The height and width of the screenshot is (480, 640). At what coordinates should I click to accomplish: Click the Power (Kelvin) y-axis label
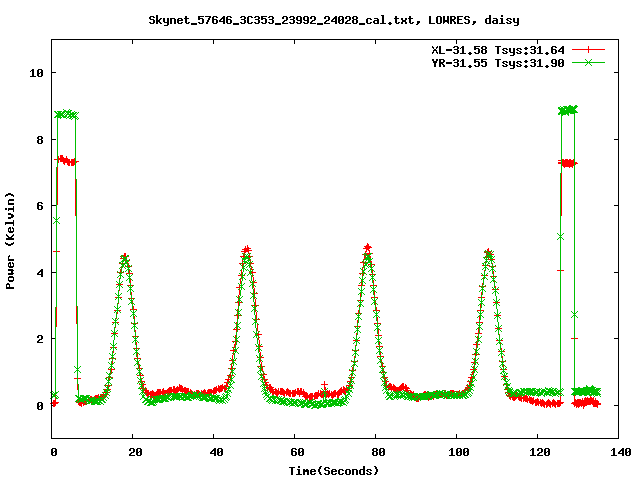click(x=10, y=241)
